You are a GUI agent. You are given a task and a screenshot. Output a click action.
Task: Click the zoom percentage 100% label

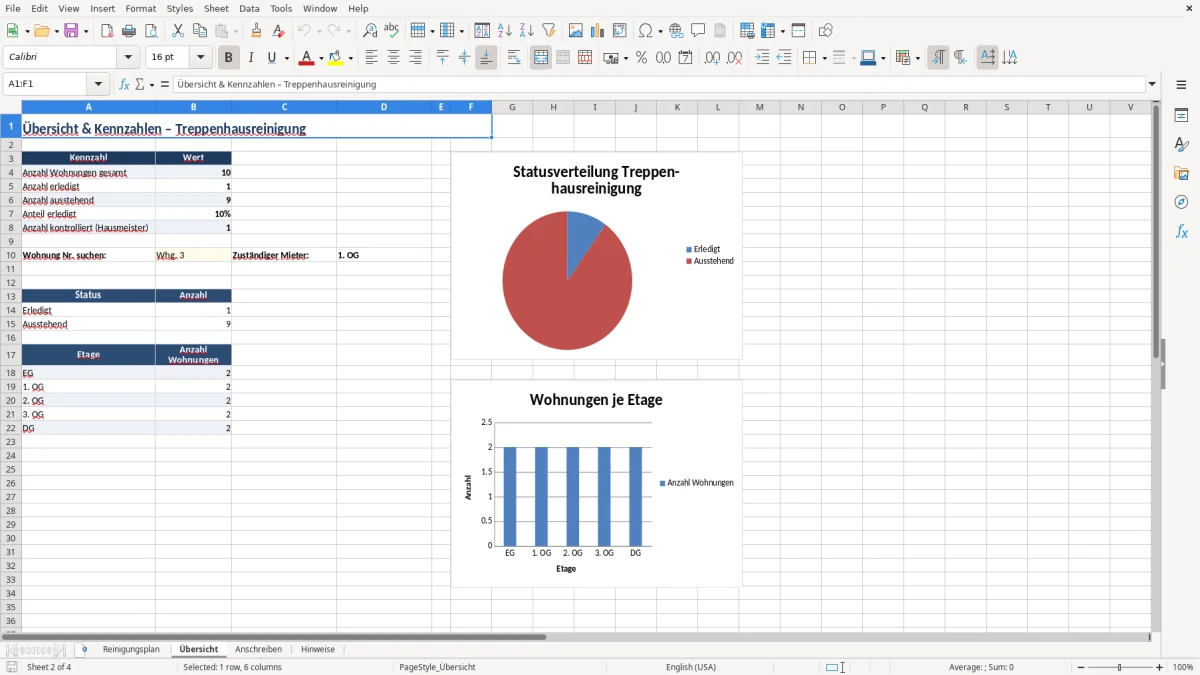point(1183,667)
